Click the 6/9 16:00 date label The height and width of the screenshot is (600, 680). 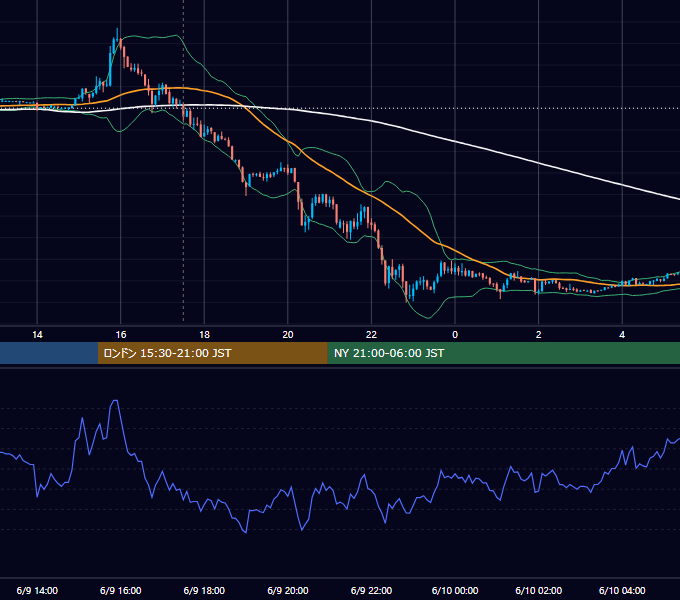tap(121, 590)
